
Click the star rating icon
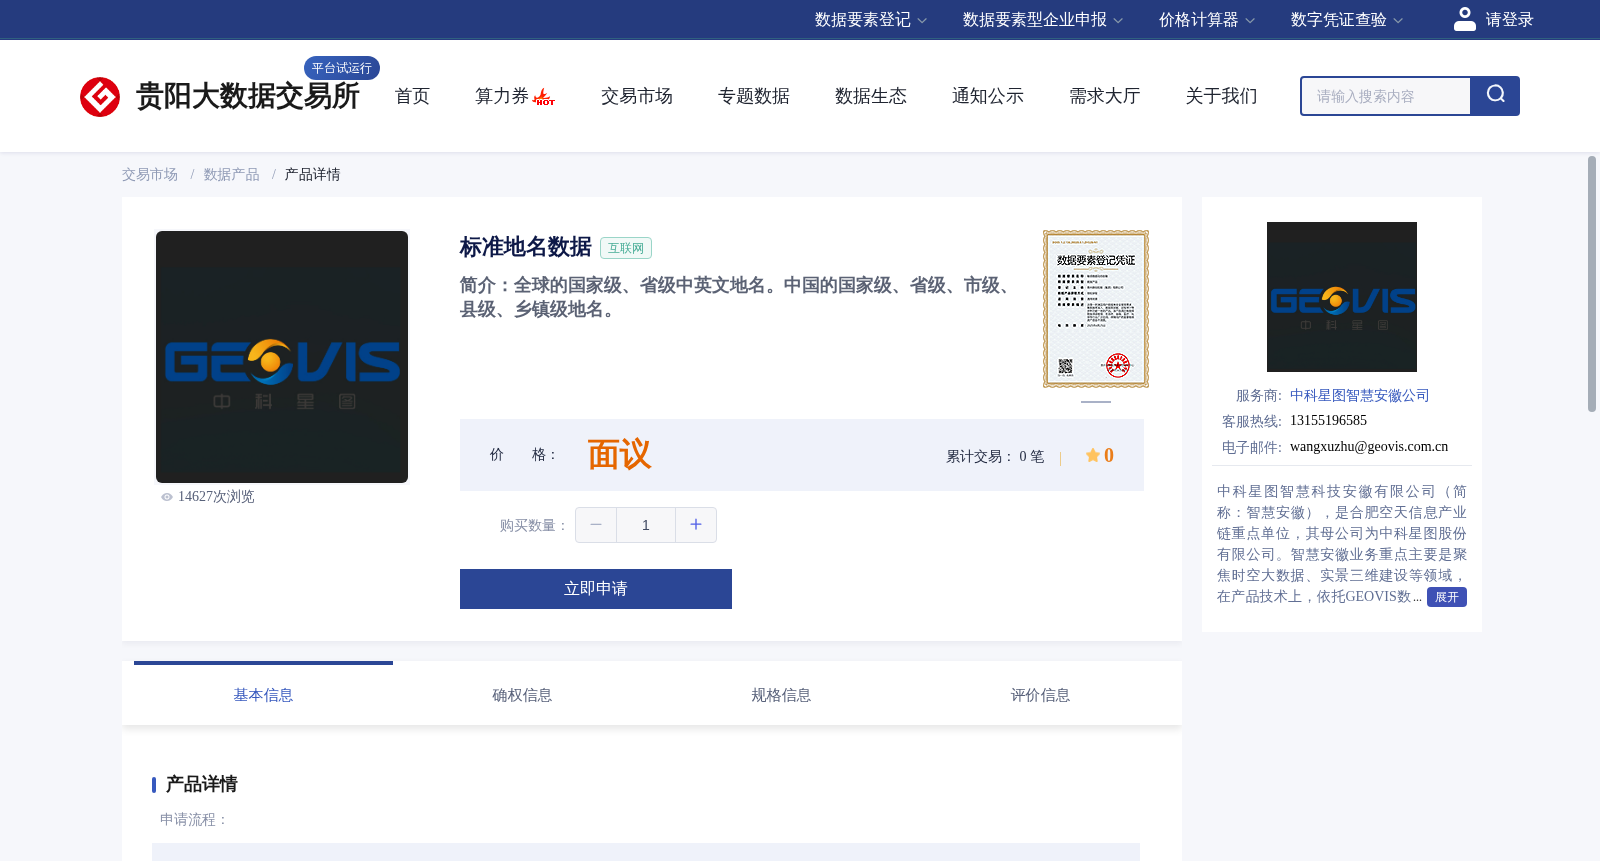click(x=1093, y=456)
